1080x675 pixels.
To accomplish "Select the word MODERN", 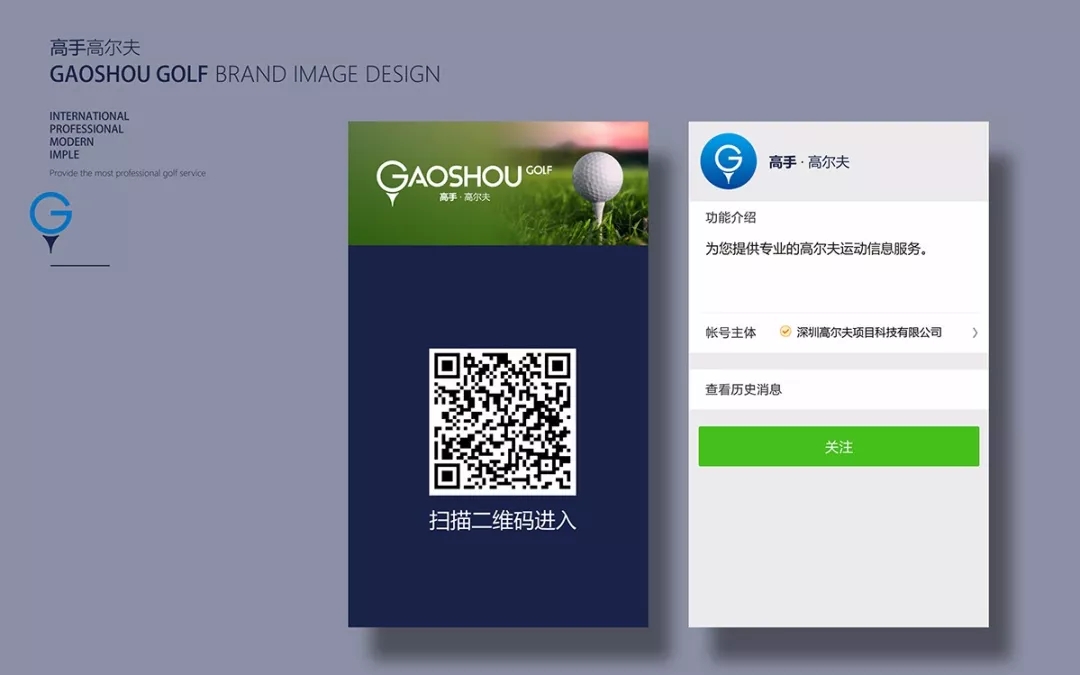I will point(71,142).
